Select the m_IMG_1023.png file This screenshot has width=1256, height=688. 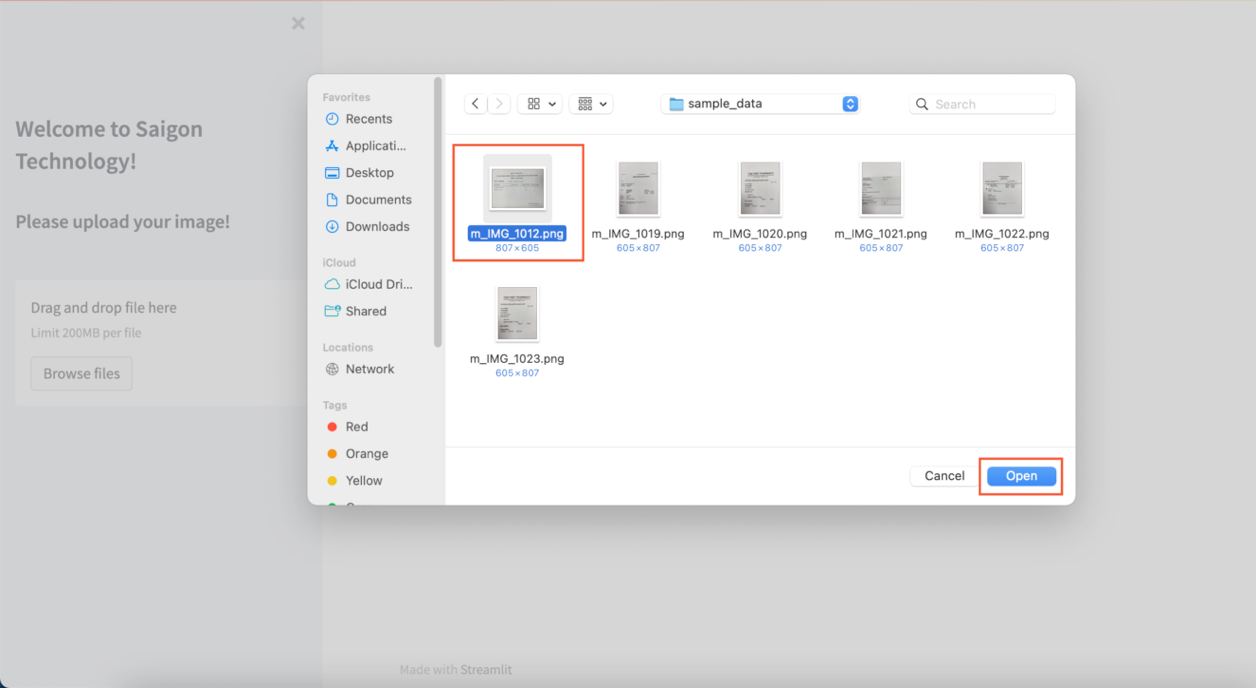coord(517,314)
